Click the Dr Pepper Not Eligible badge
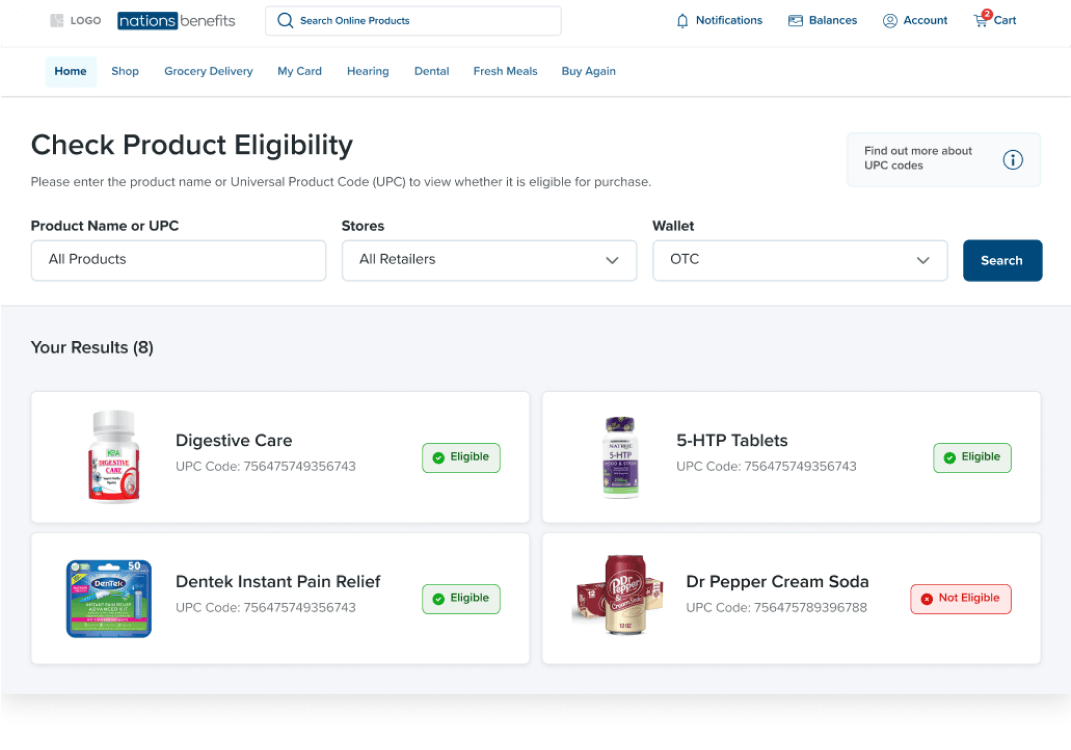1071x750 pixels. click(x=961, y=599)
